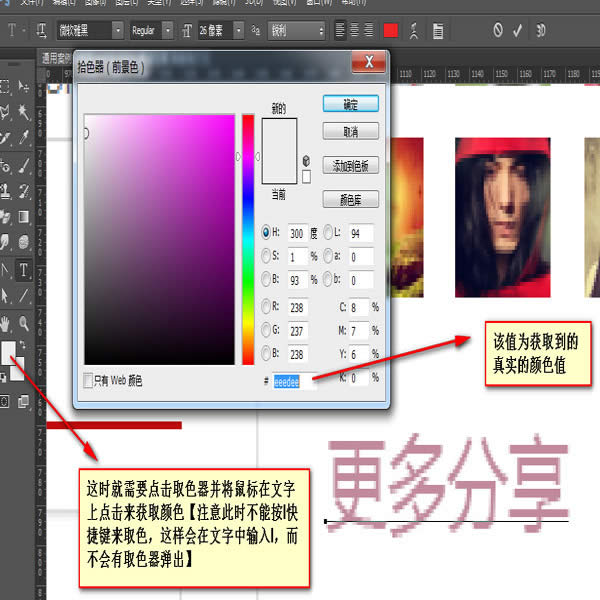Image resolution: width=600 pixels, height=600 pixels.
Task: Open the 26 像素 font size dropdown
Action: coord(239,30)
